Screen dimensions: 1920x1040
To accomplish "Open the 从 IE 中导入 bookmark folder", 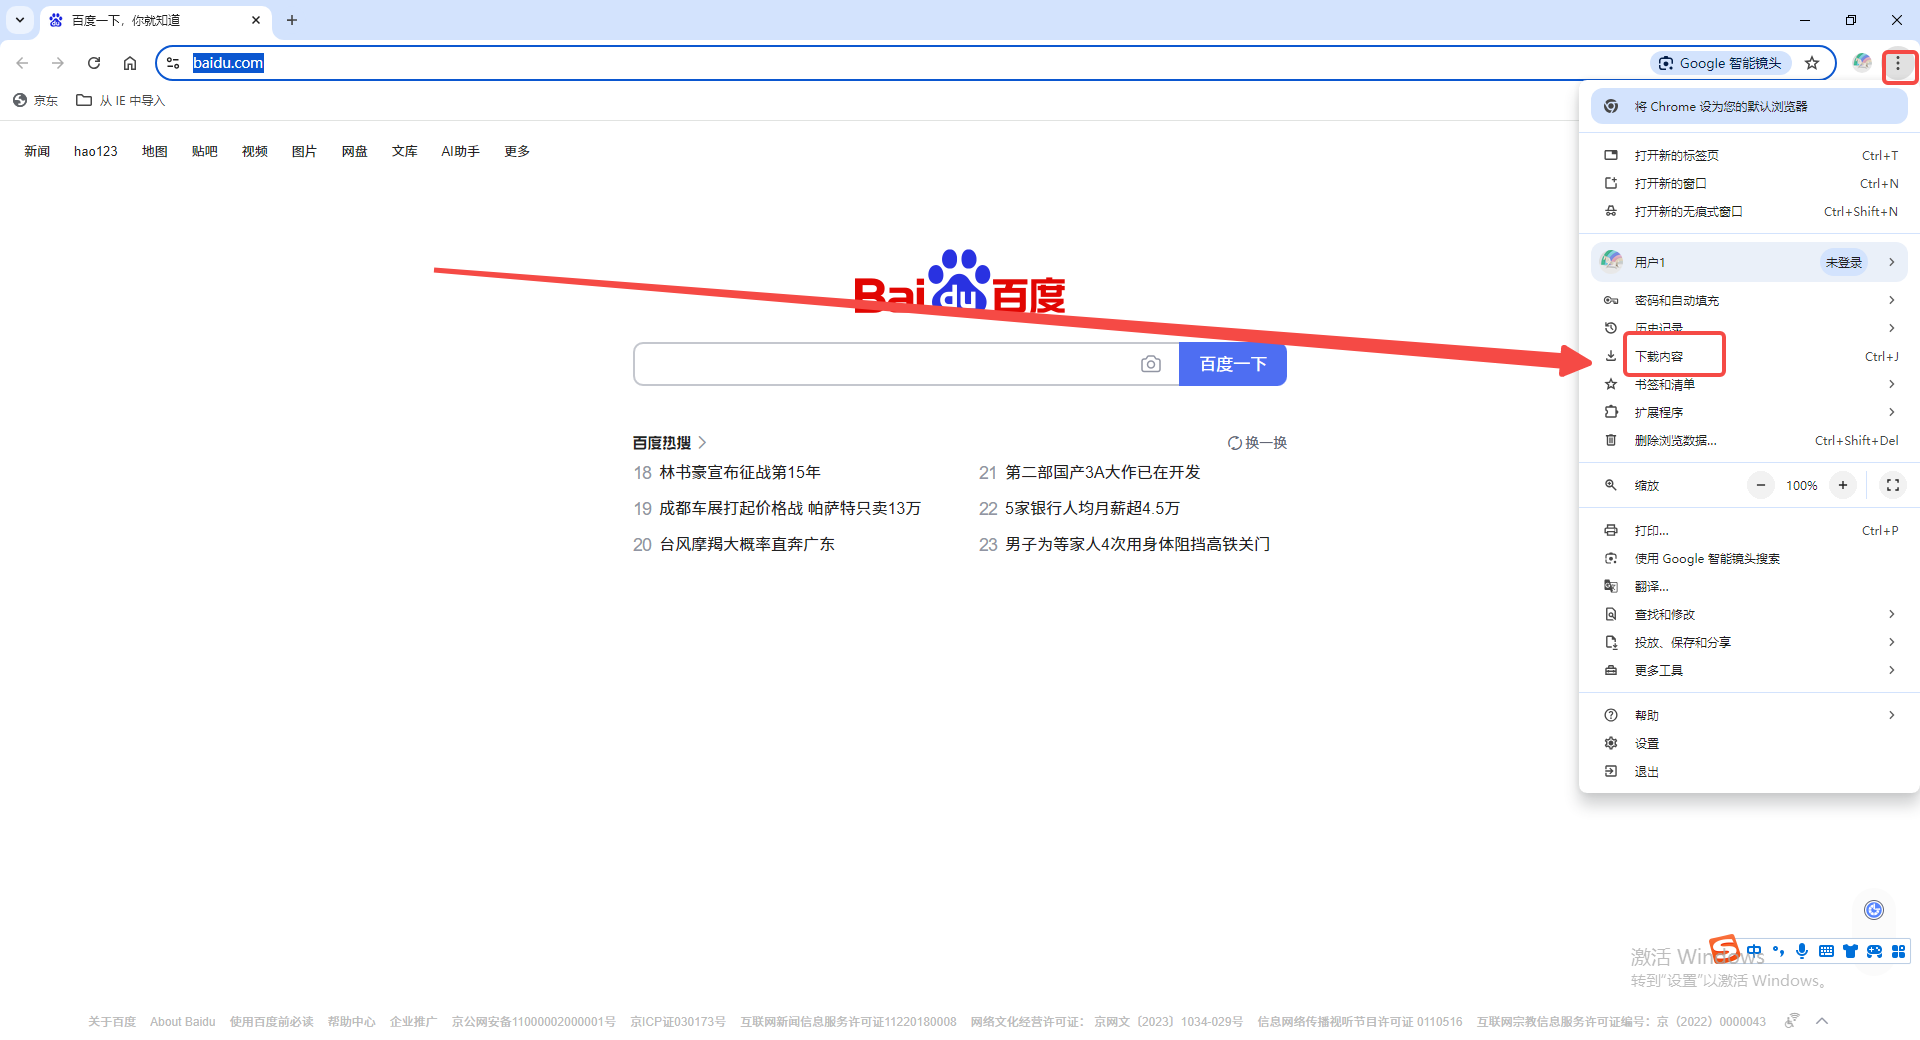I will [120, 100].
